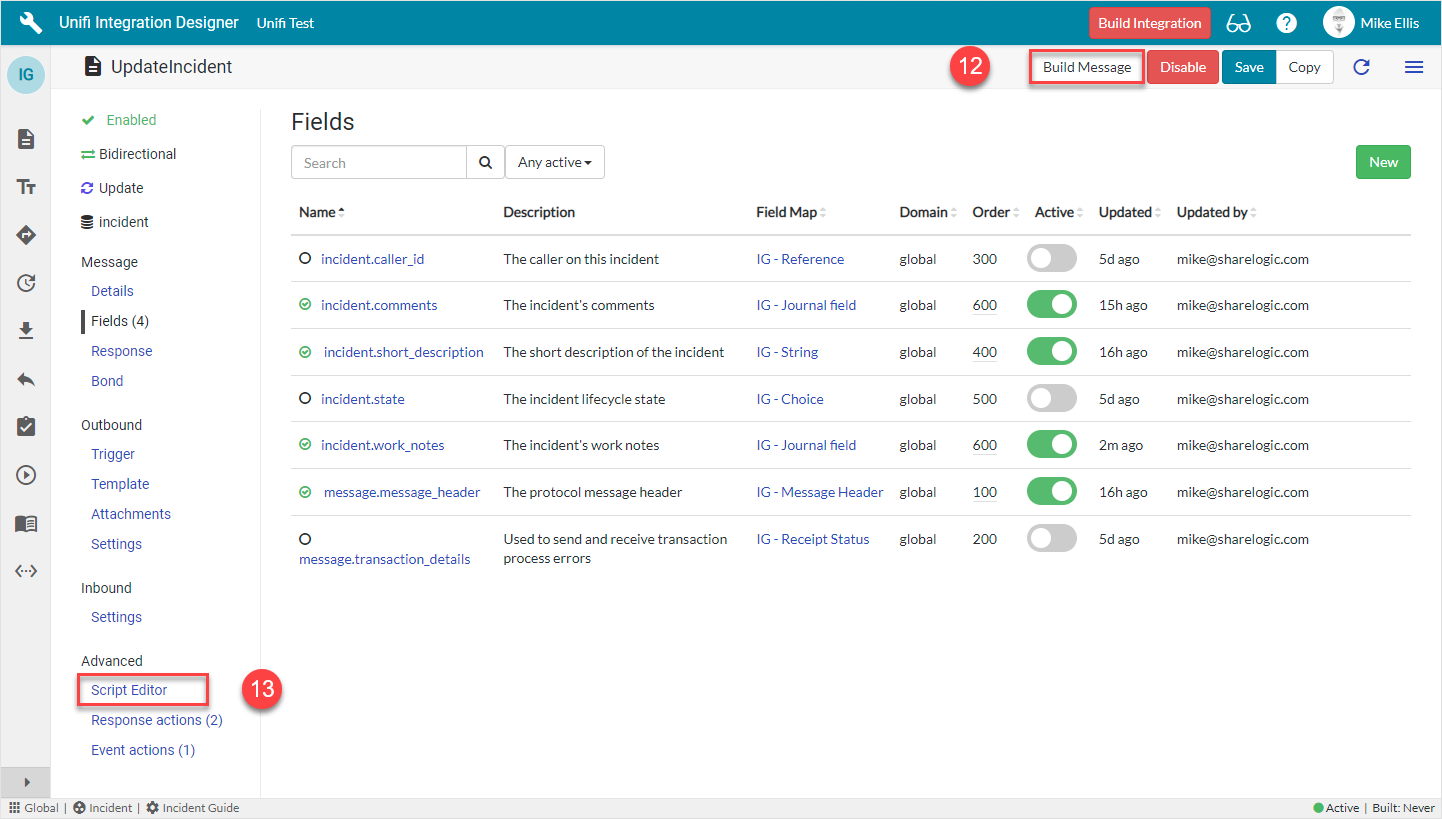Expand the left sidebar with bottom arrow
The width and height of the screenshot is (1442, 819).
(26, 782)
